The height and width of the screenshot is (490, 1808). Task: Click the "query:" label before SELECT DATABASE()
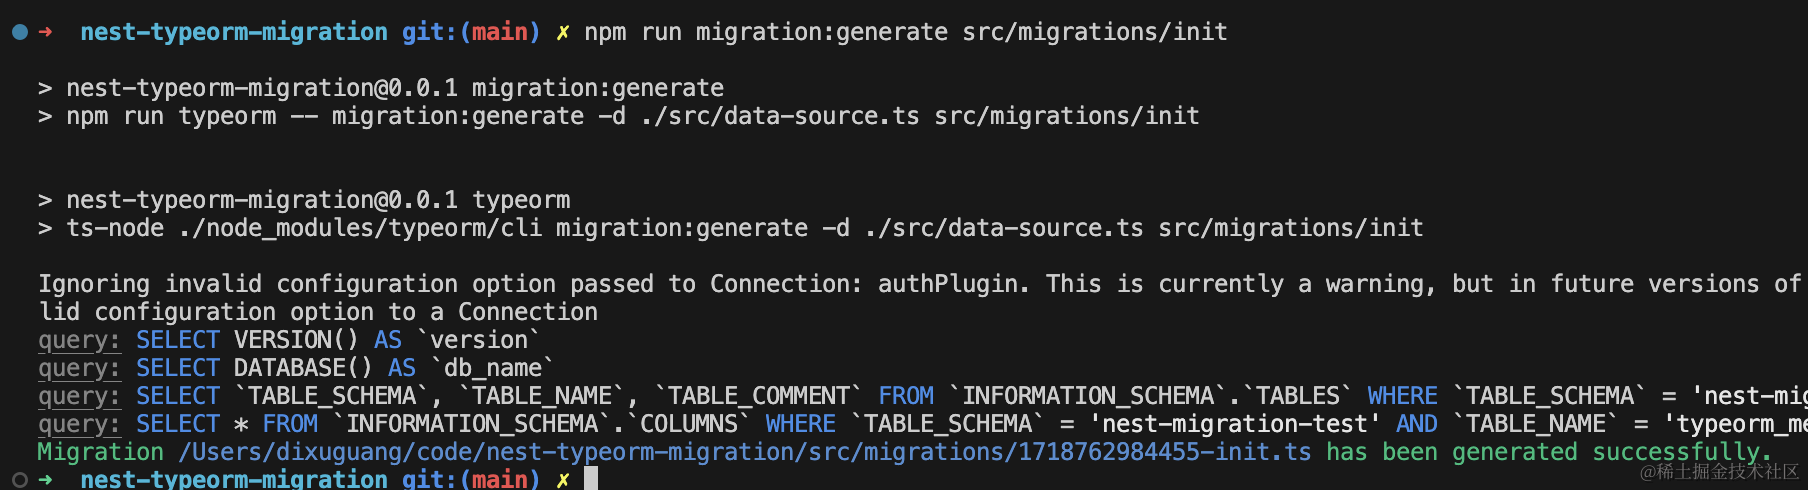(x=79, y=368)
